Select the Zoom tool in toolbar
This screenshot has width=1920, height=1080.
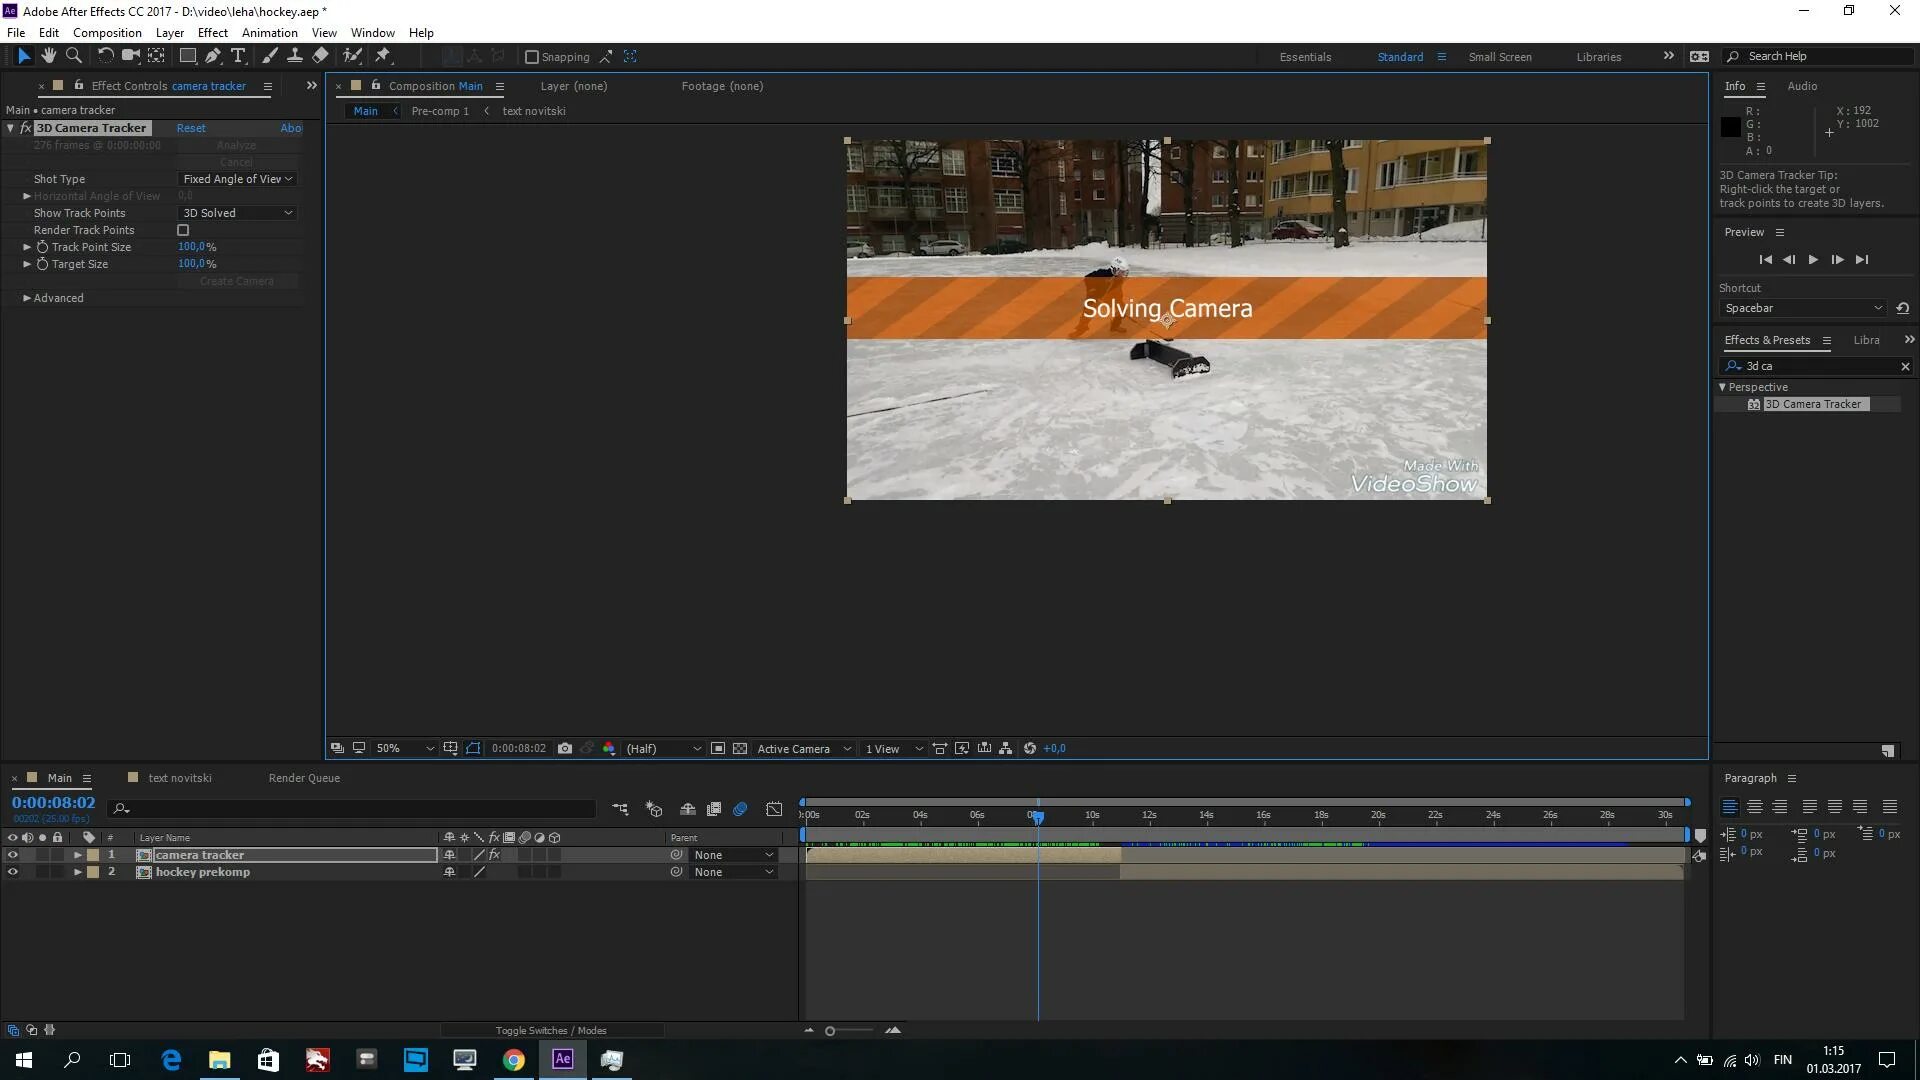pyautogui.click(x=73, y=56)
